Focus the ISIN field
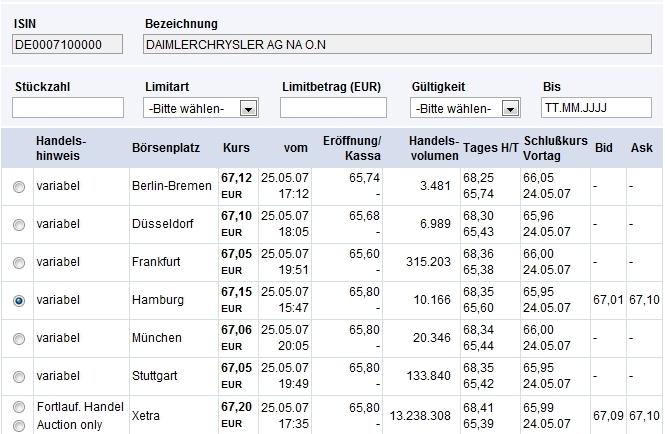Viewport: 665px width, 434px height. coord(67,44)
